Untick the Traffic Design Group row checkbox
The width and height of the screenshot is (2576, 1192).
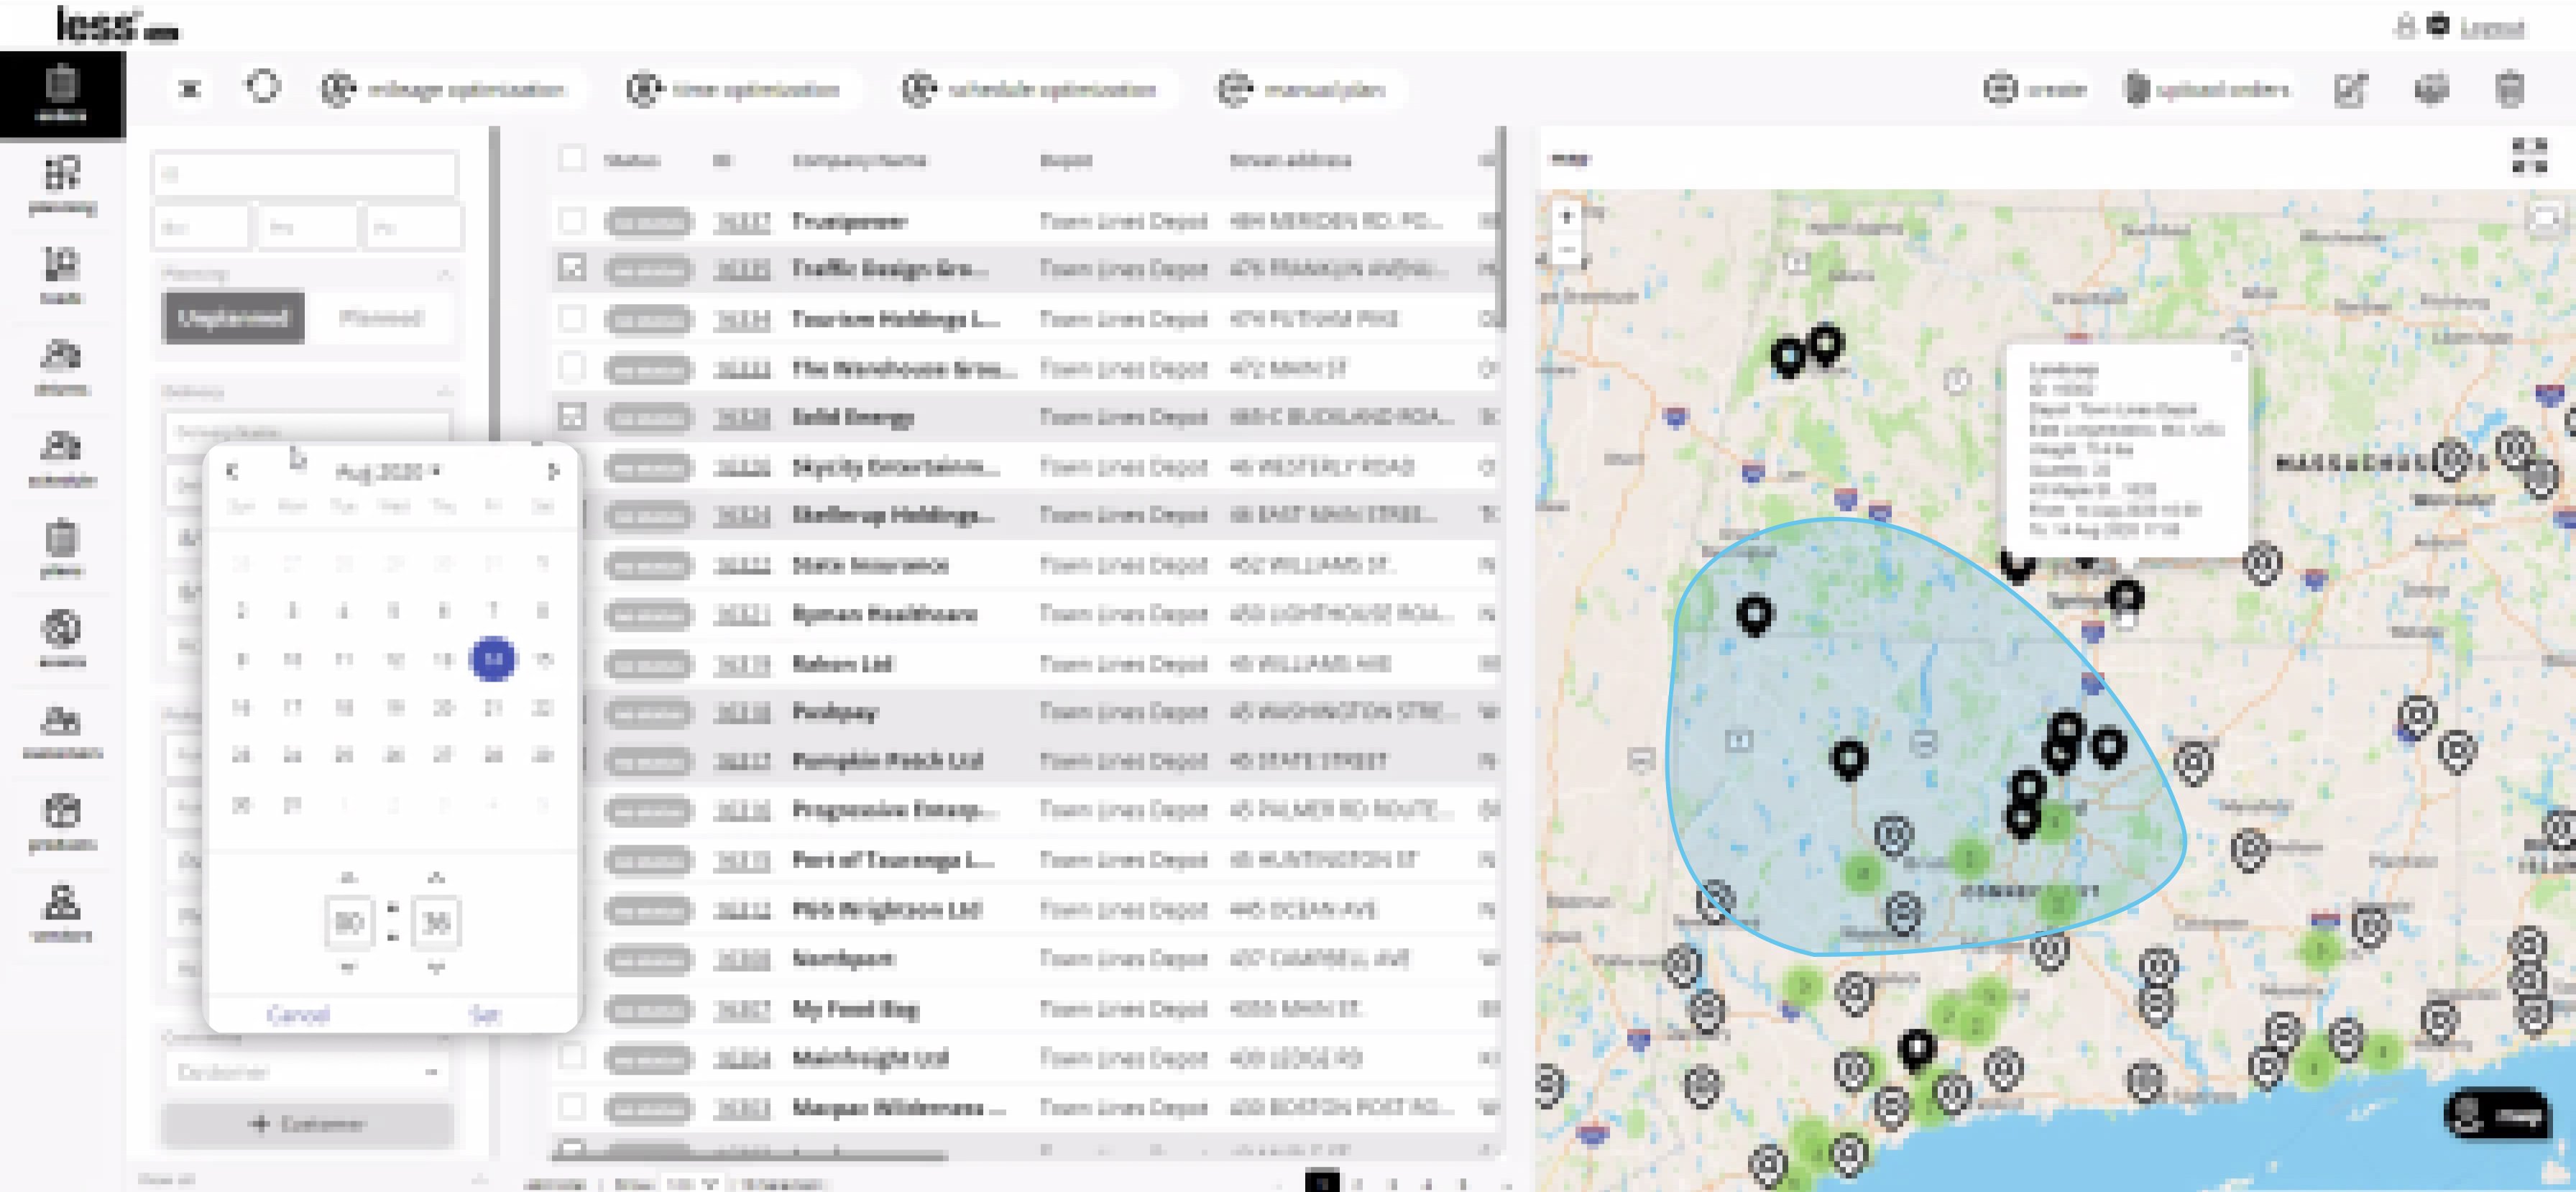(x=571, y=268)
